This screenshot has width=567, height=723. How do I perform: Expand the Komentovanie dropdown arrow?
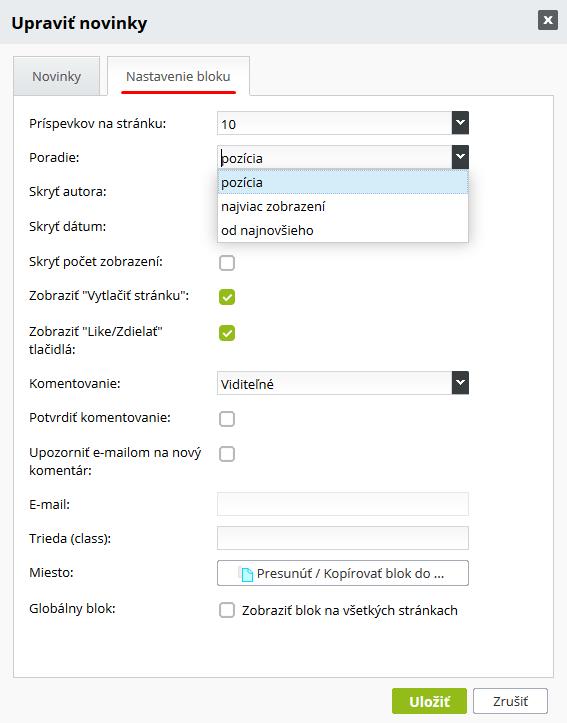(x=460, y=383)
